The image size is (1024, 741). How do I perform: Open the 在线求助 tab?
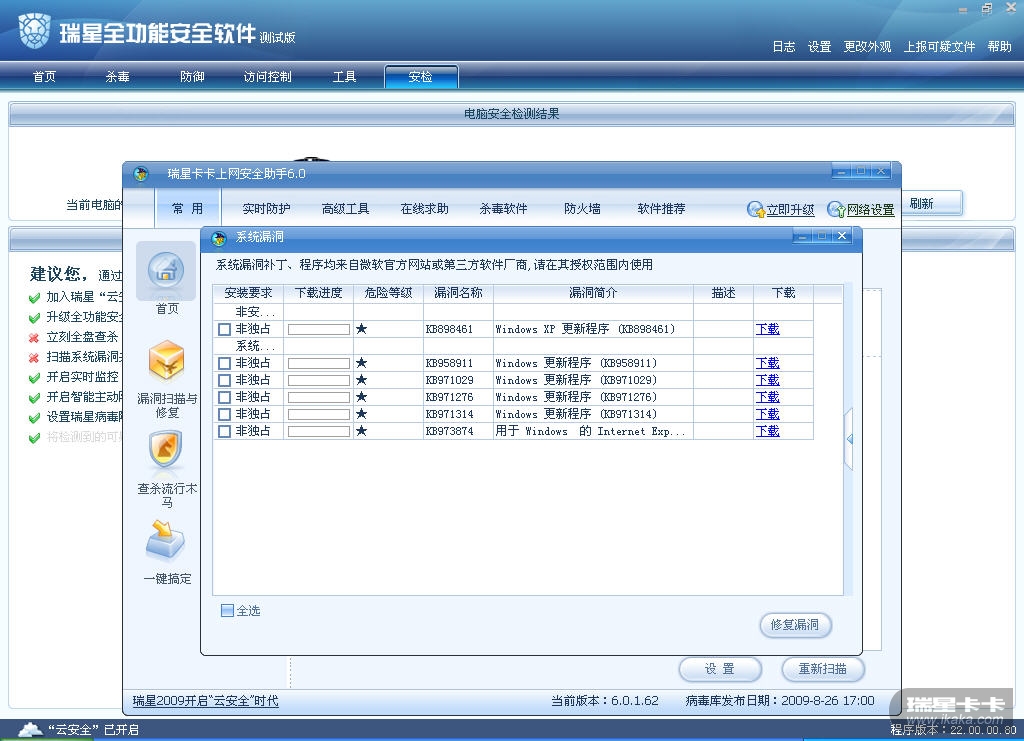(x=424, y=208)
